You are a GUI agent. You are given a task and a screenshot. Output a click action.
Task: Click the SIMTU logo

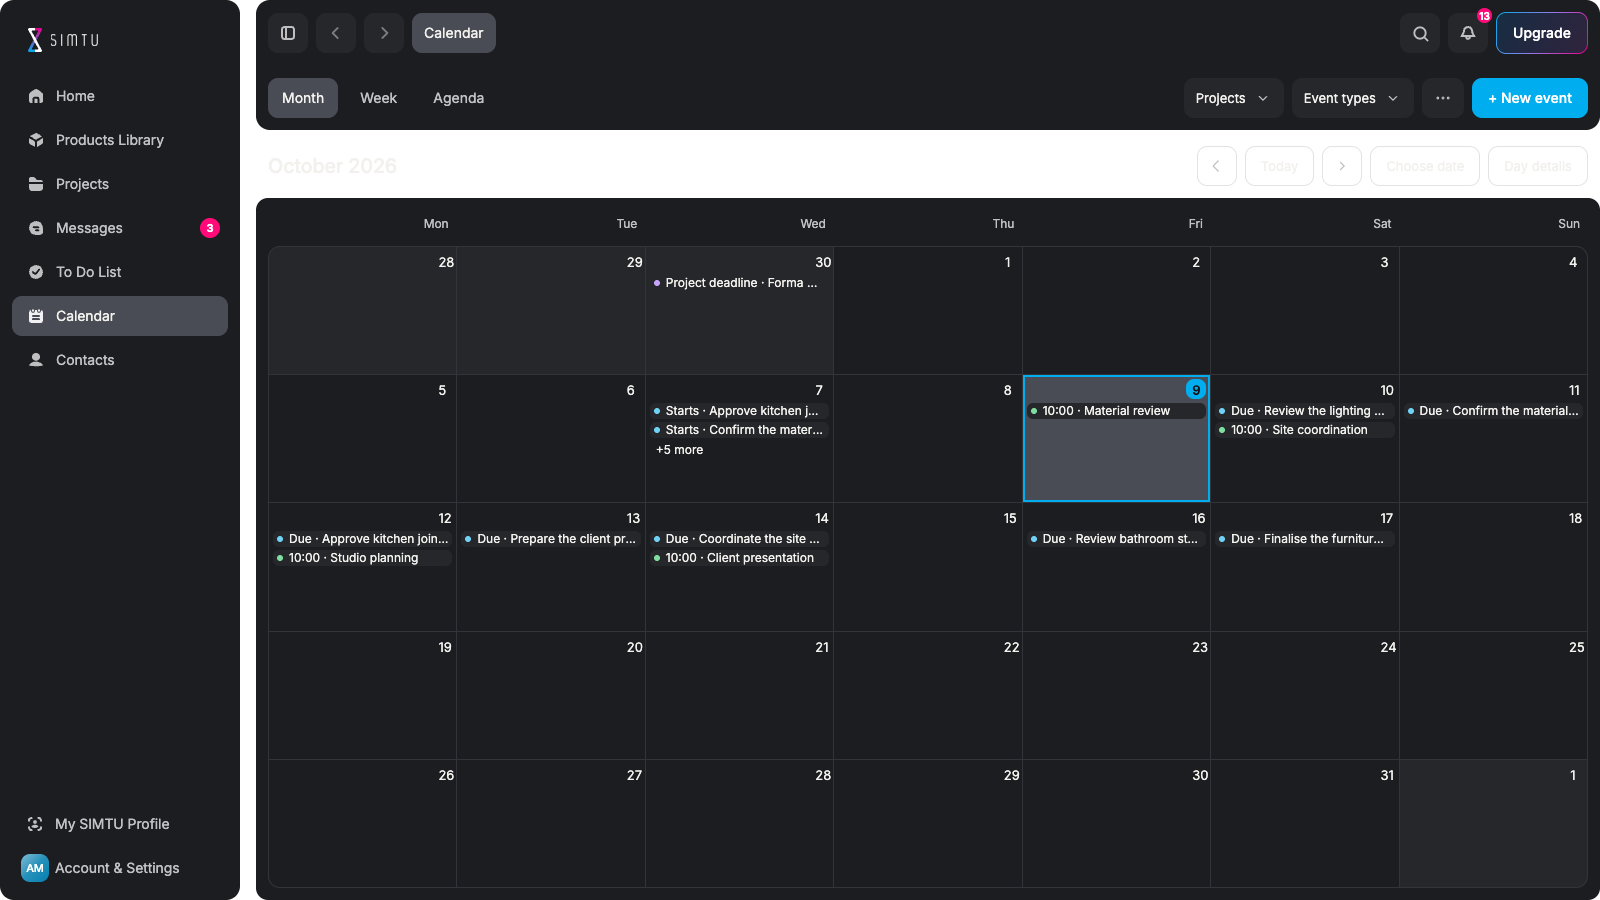[x=63, y=40]
